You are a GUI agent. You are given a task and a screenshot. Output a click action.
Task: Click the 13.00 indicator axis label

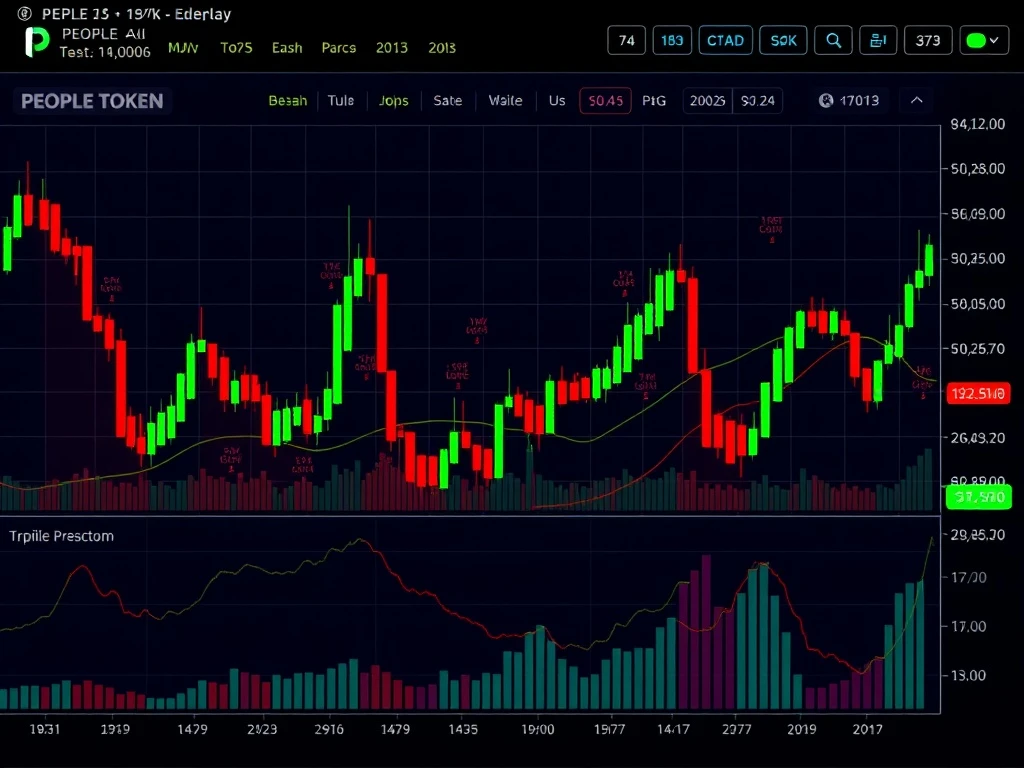click(x=968, y=675)
